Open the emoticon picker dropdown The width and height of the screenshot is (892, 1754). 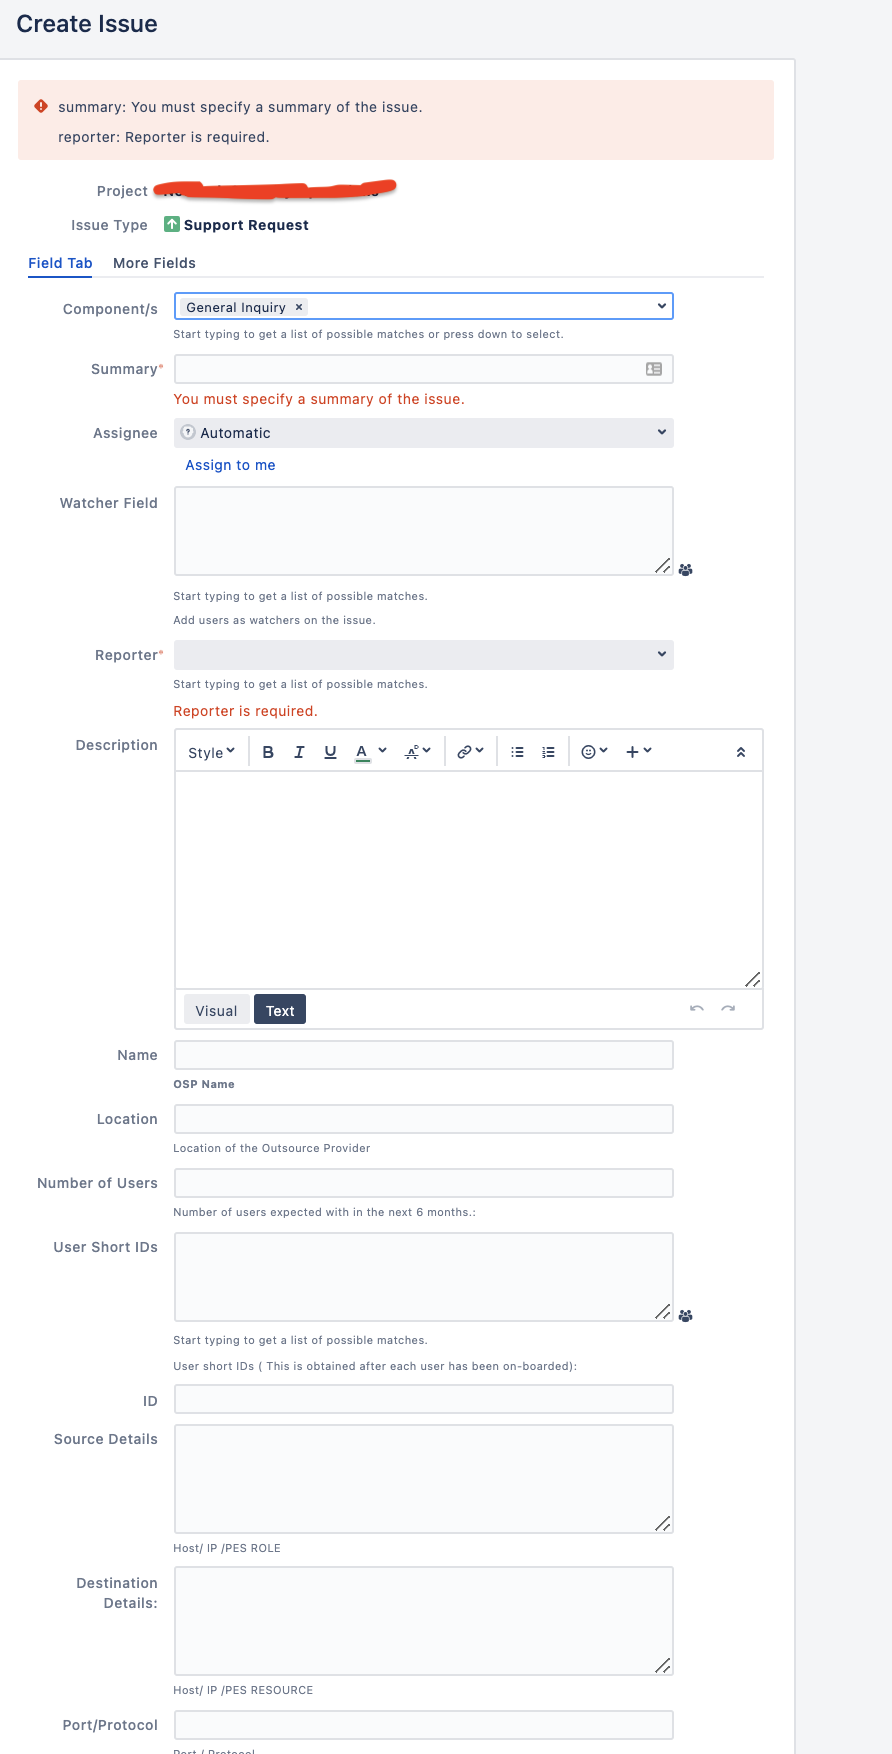[594, 752]
